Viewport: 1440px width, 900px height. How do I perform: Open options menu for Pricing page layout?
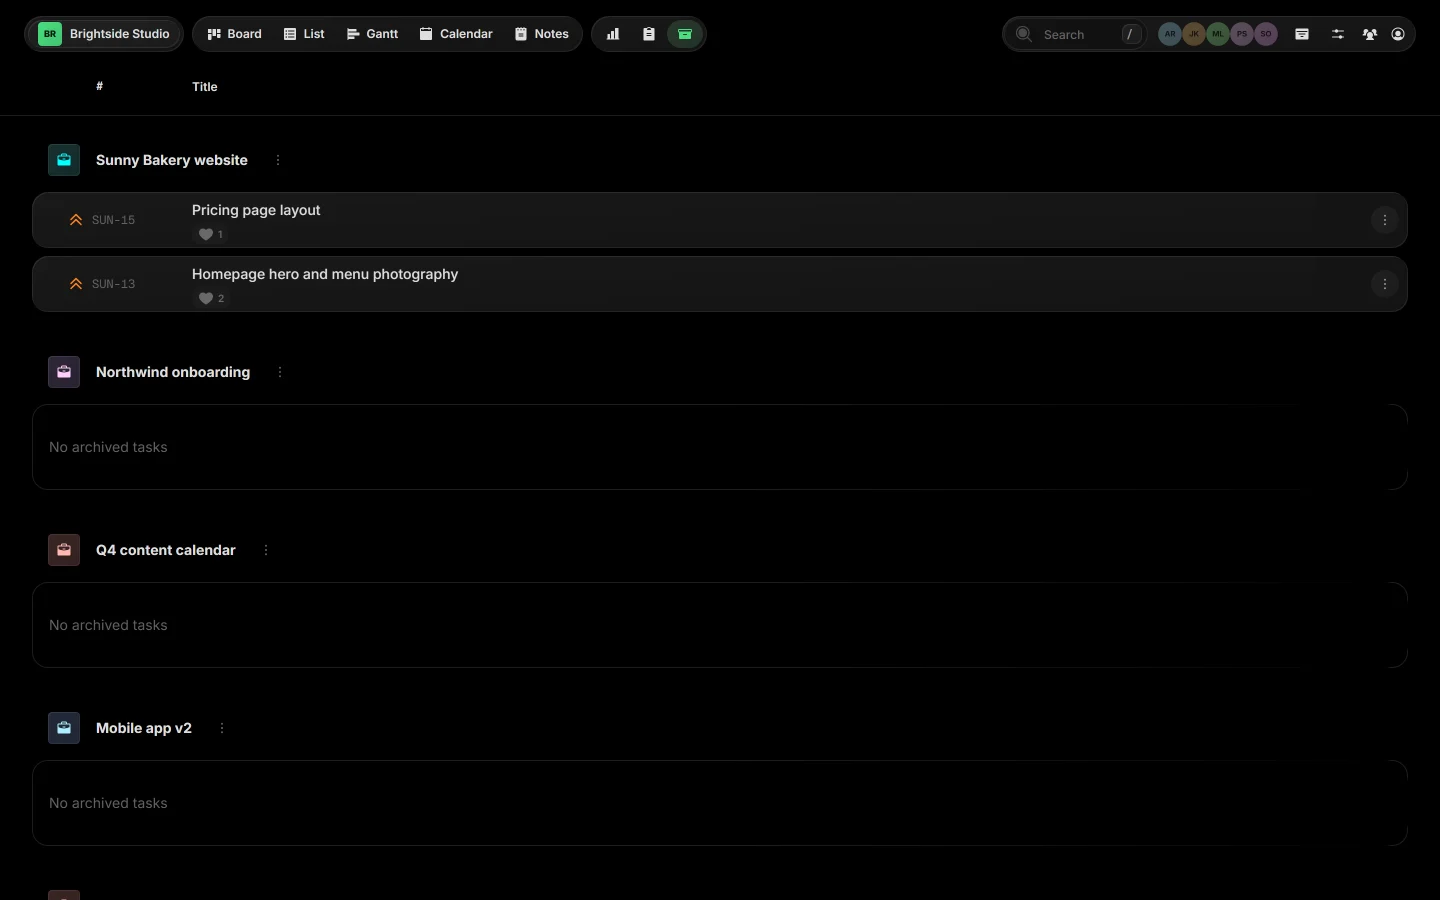(x=1385, y=220)
